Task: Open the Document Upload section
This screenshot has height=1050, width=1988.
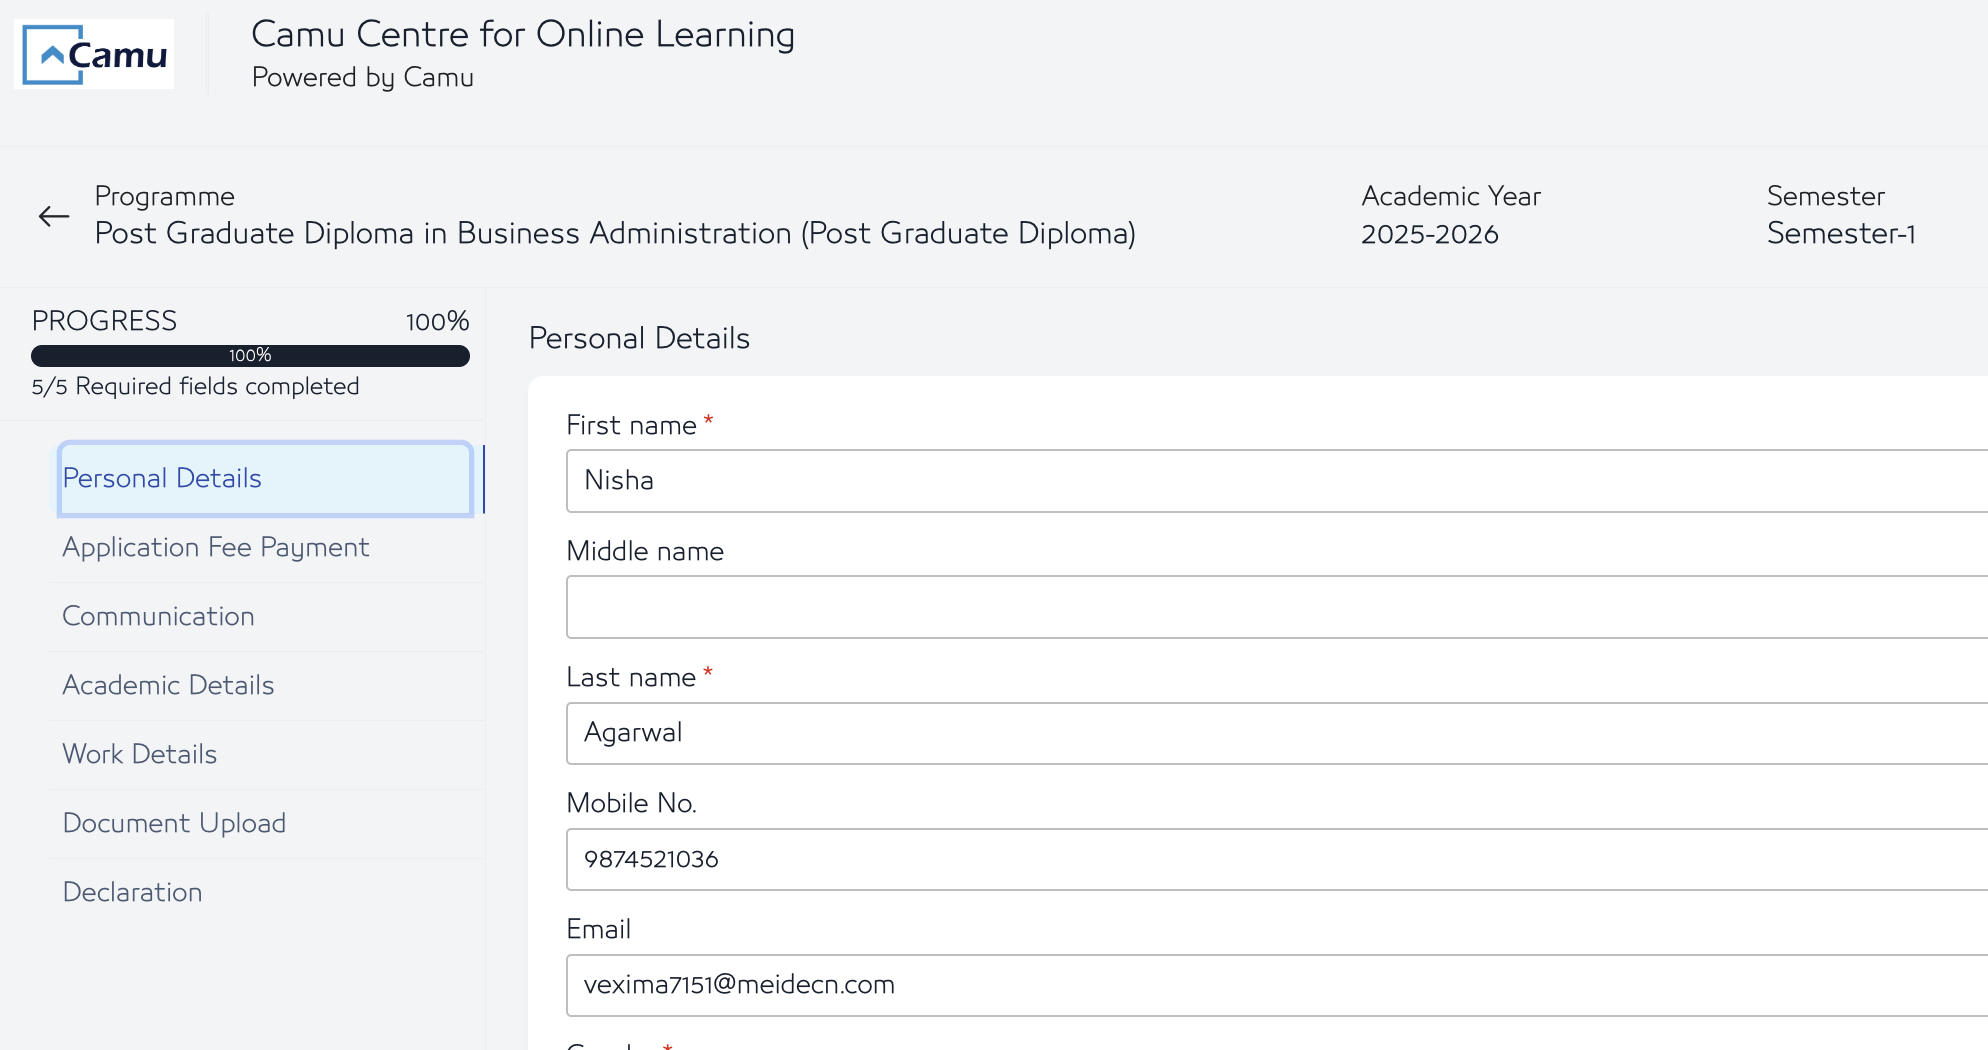Action: coord(174,823)
